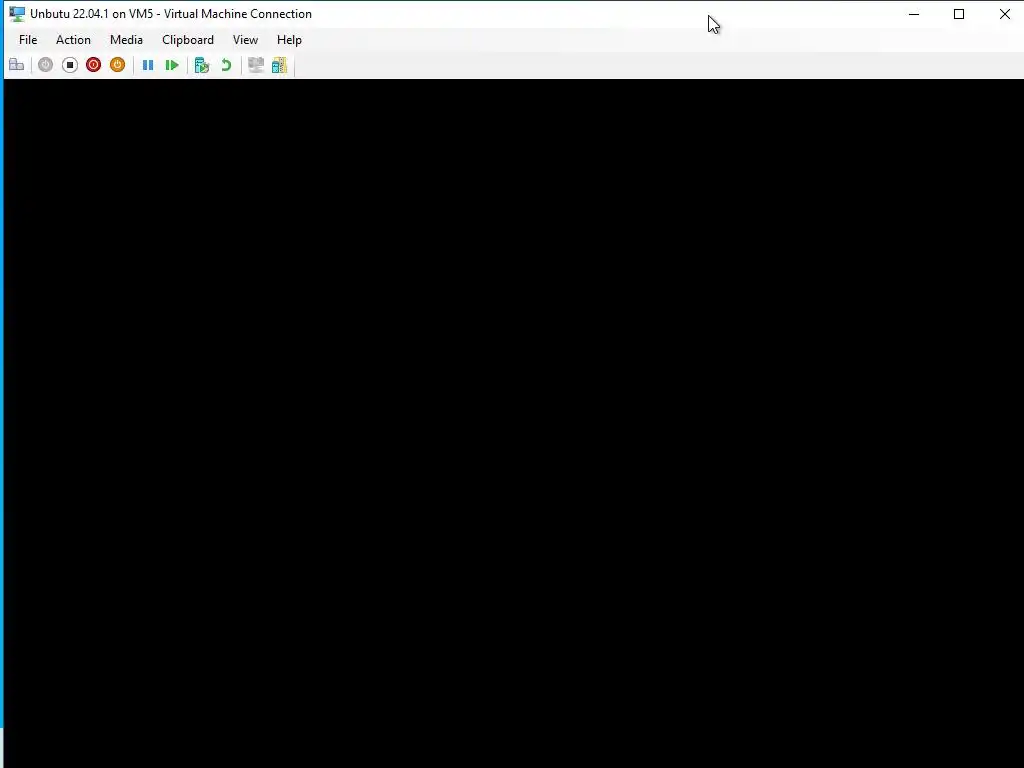Maximize the Virtual Machine Connection window
Viewport: 1024px width, 768px height.
(x=959, y=14)
